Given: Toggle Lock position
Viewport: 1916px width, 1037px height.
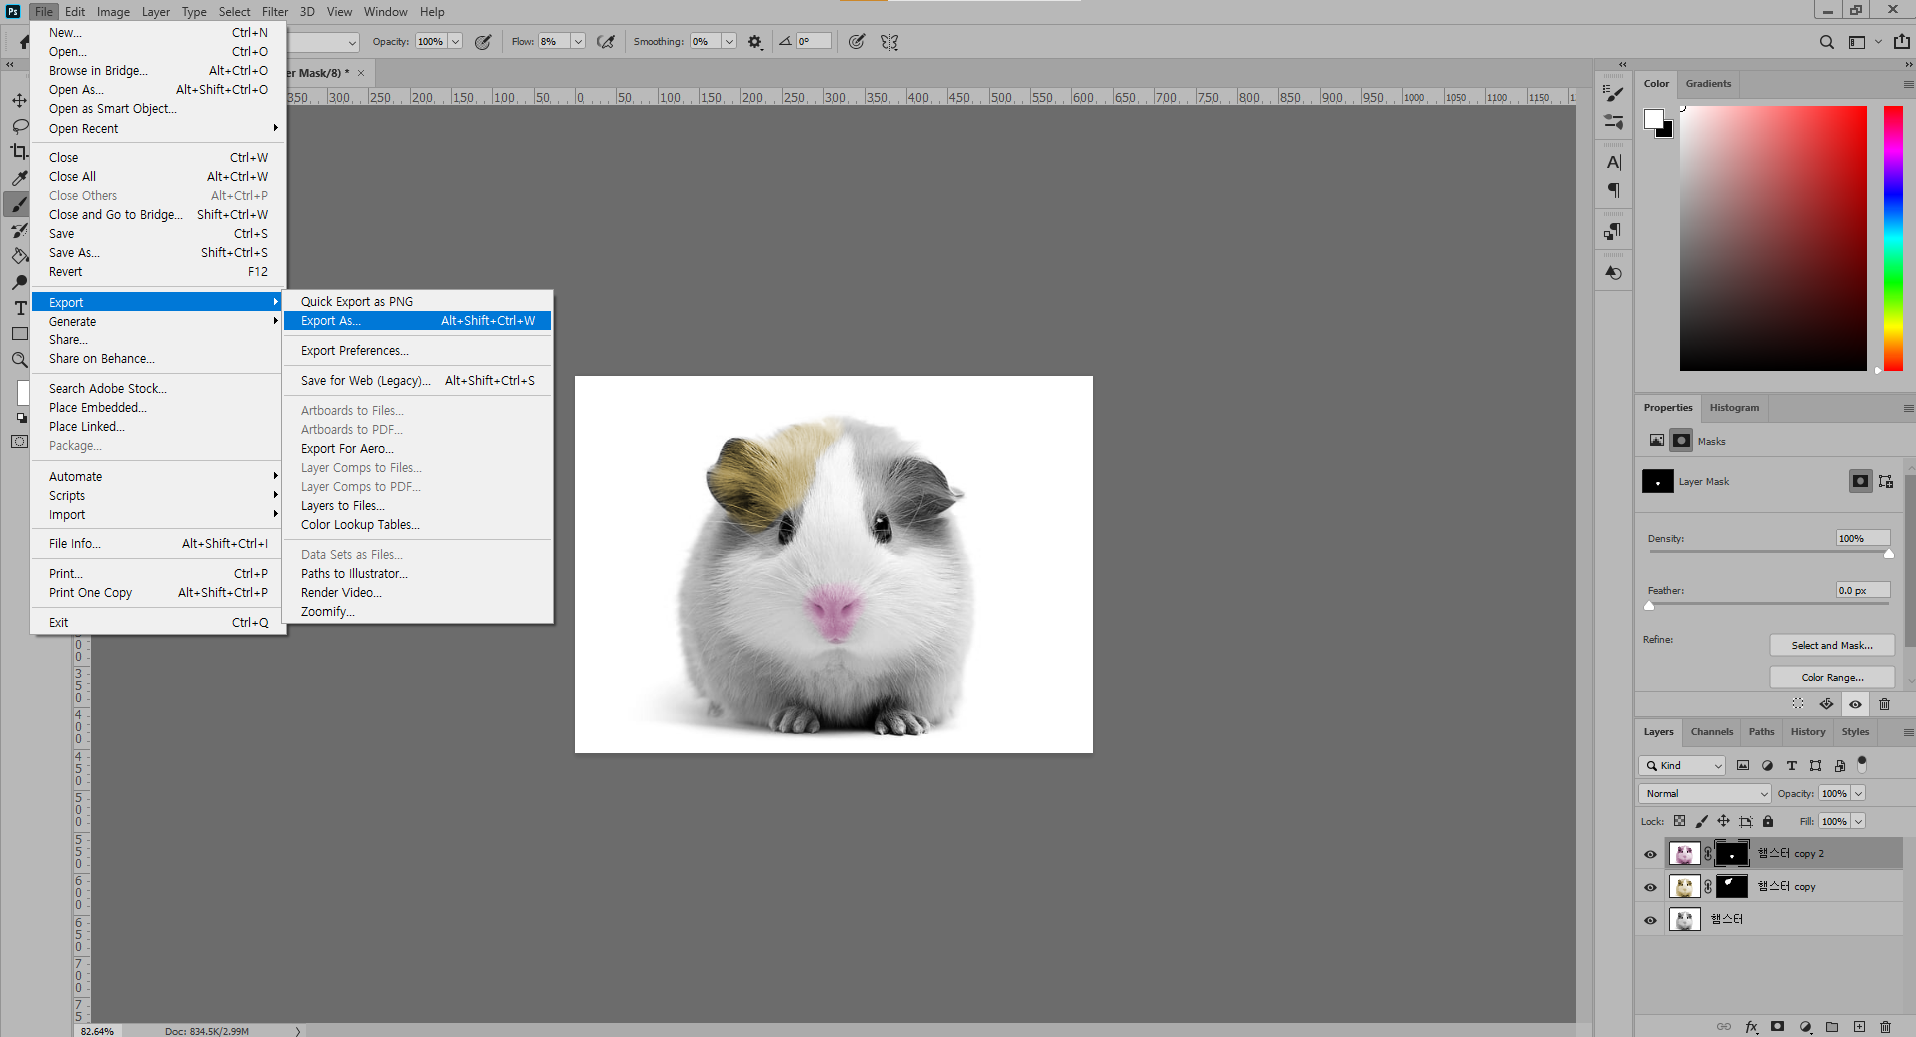Looking at the screenshot, I should pos(1723,821).
